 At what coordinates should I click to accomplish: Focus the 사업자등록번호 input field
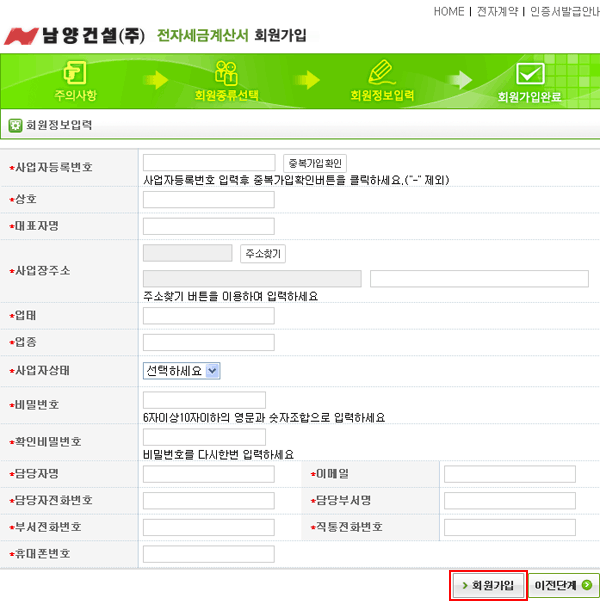pyautogui.click(x=209, y=163)
